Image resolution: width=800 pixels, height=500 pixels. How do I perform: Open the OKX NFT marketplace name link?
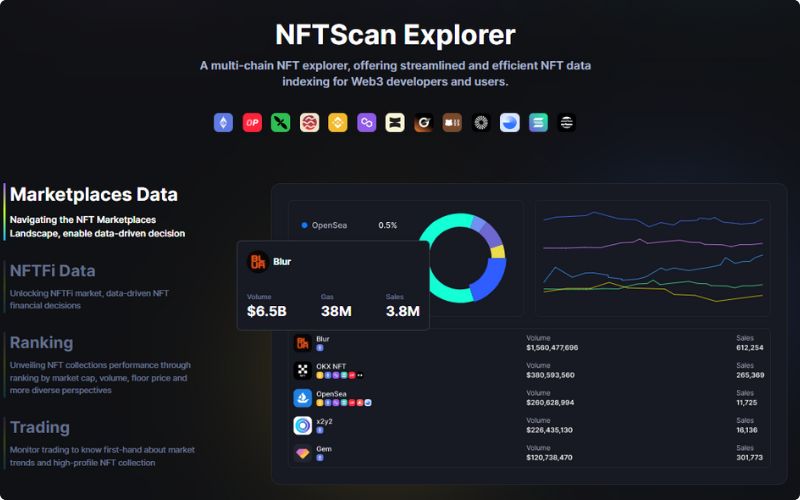click(331, 366)
